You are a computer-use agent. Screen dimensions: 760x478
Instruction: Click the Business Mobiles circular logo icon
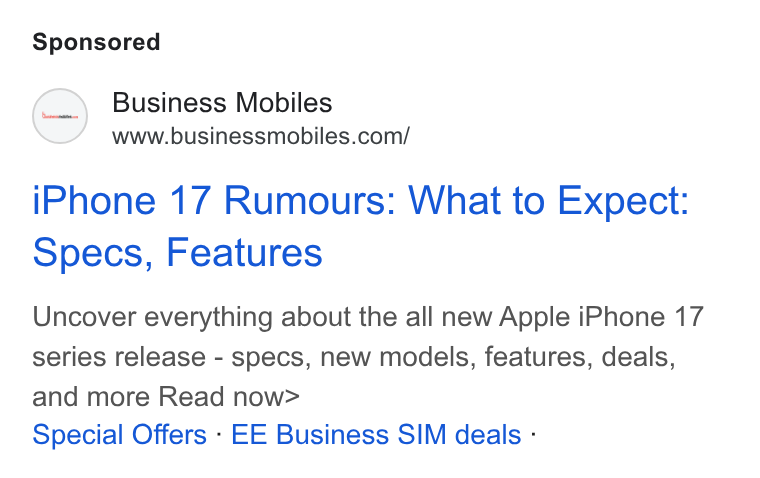(60, 116)
